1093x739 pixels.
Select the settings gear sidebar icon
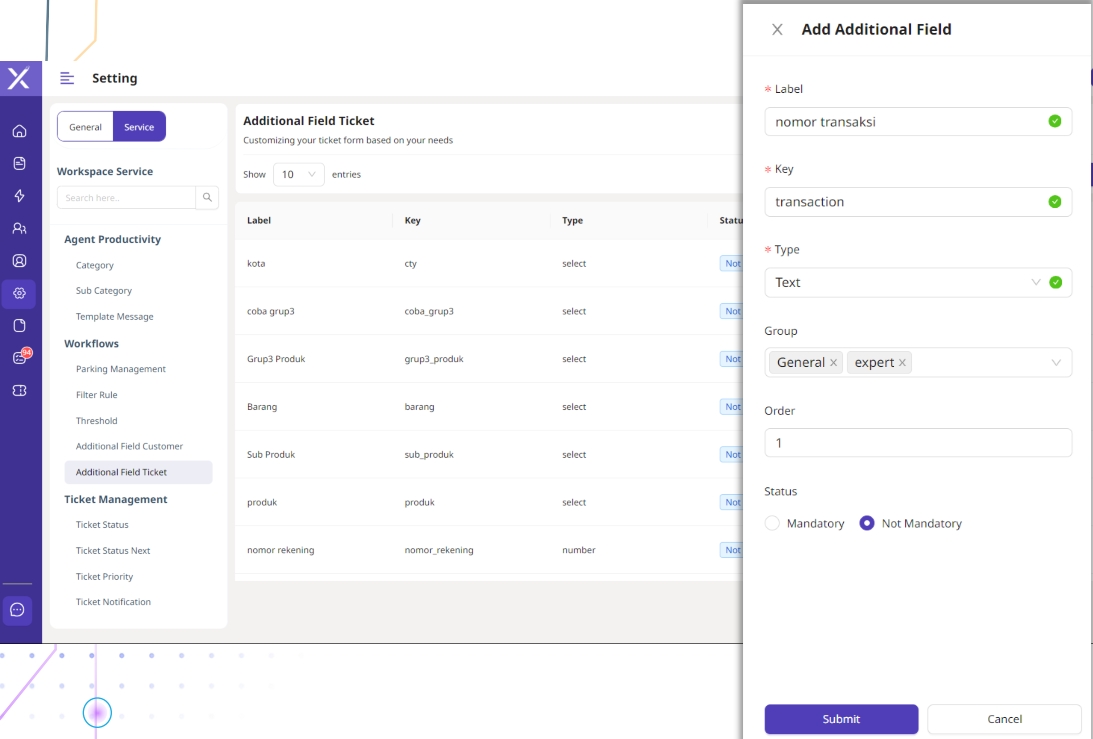(x=19, y=294)
